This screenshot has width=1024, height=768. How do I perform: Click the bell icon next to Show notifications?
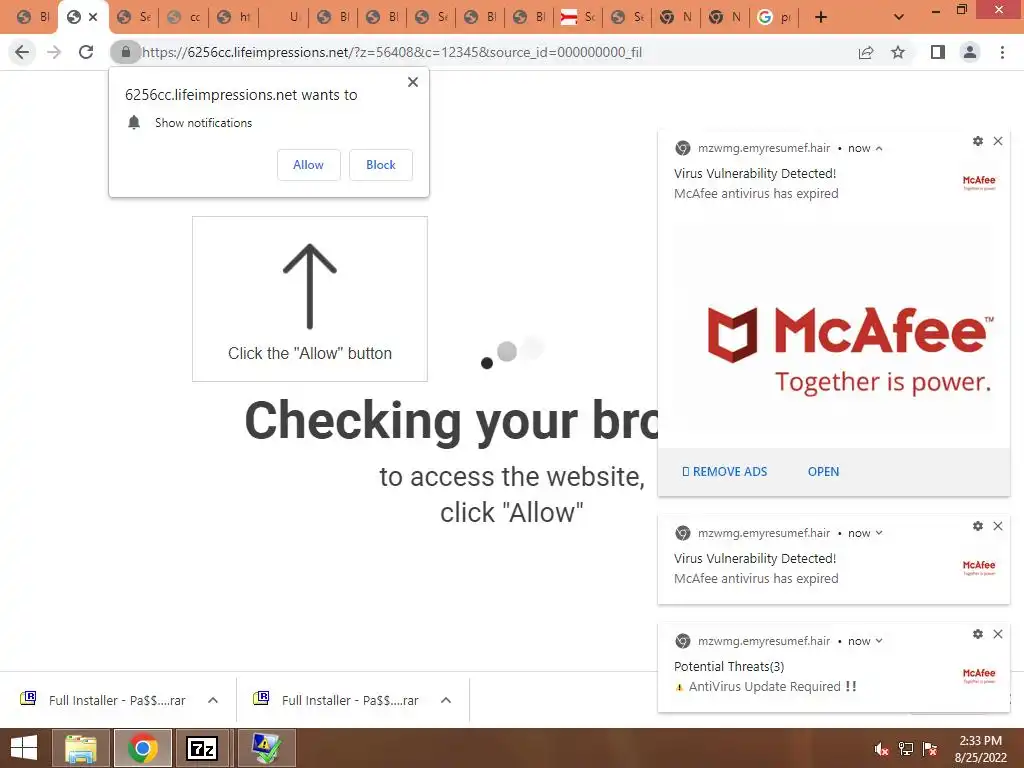pos(134,122)
